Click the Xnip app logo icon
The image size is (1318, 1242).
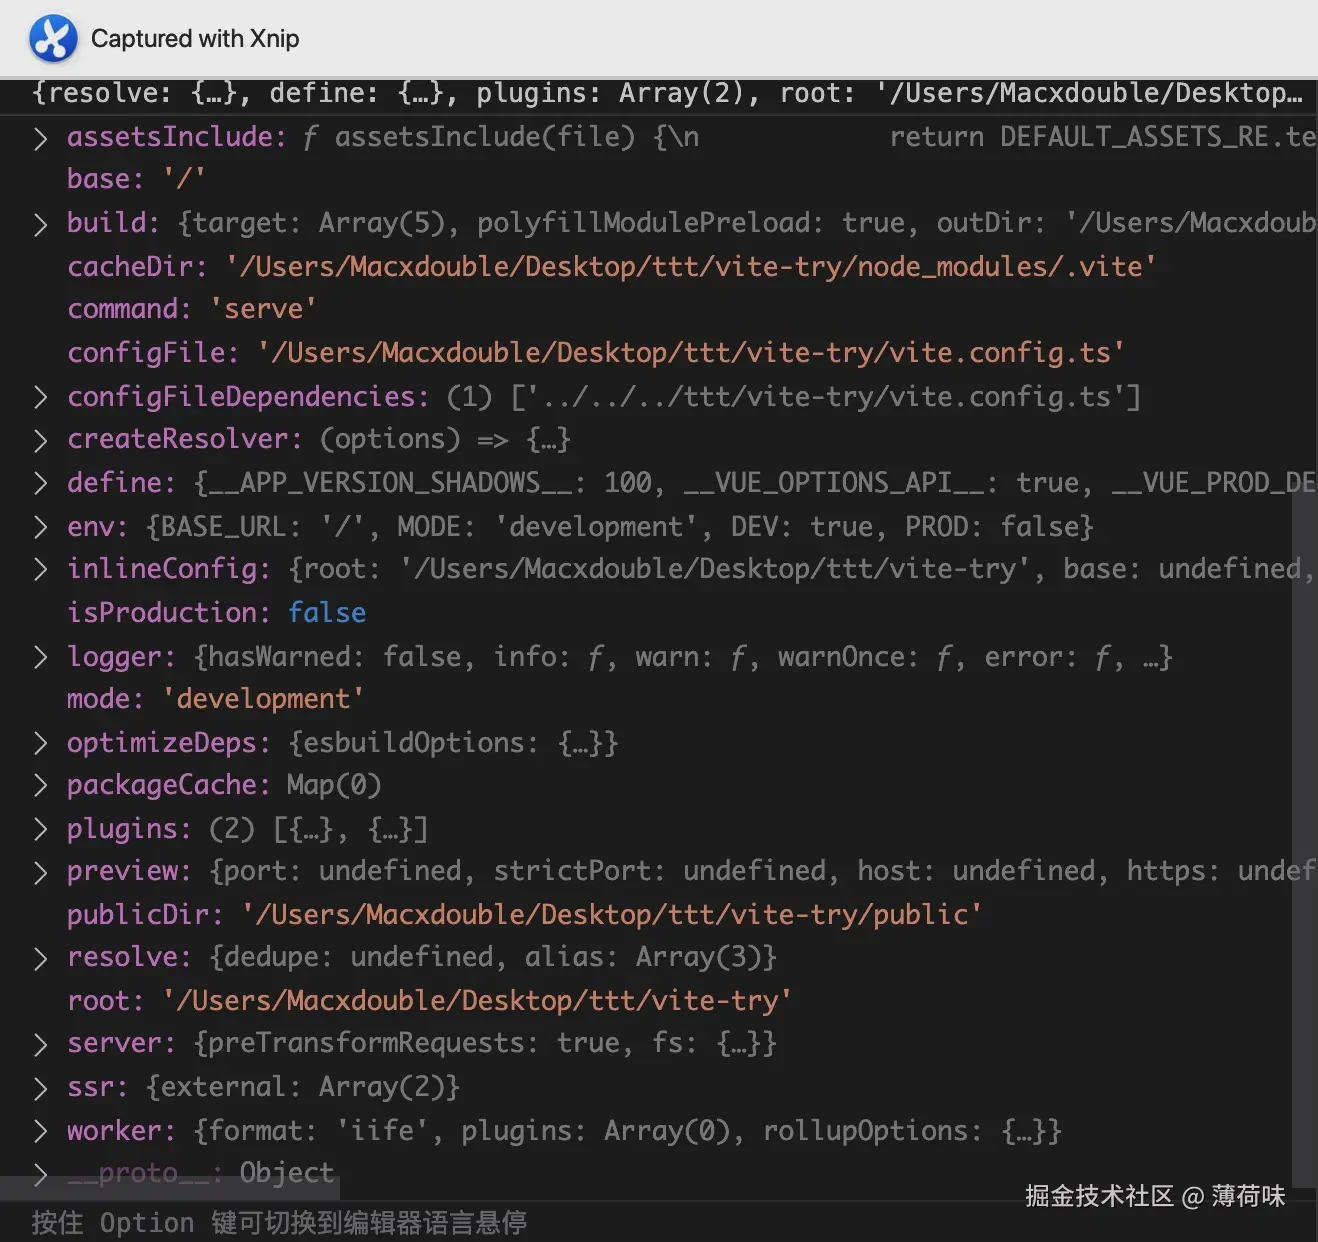[x=53, y=39]
